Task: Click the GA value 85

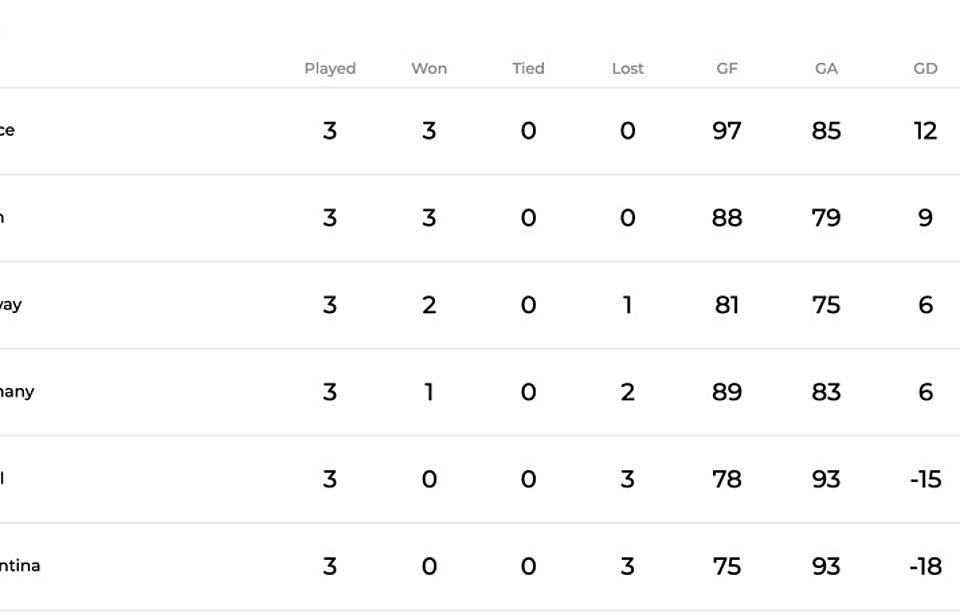Action: [x=826, y=131]
